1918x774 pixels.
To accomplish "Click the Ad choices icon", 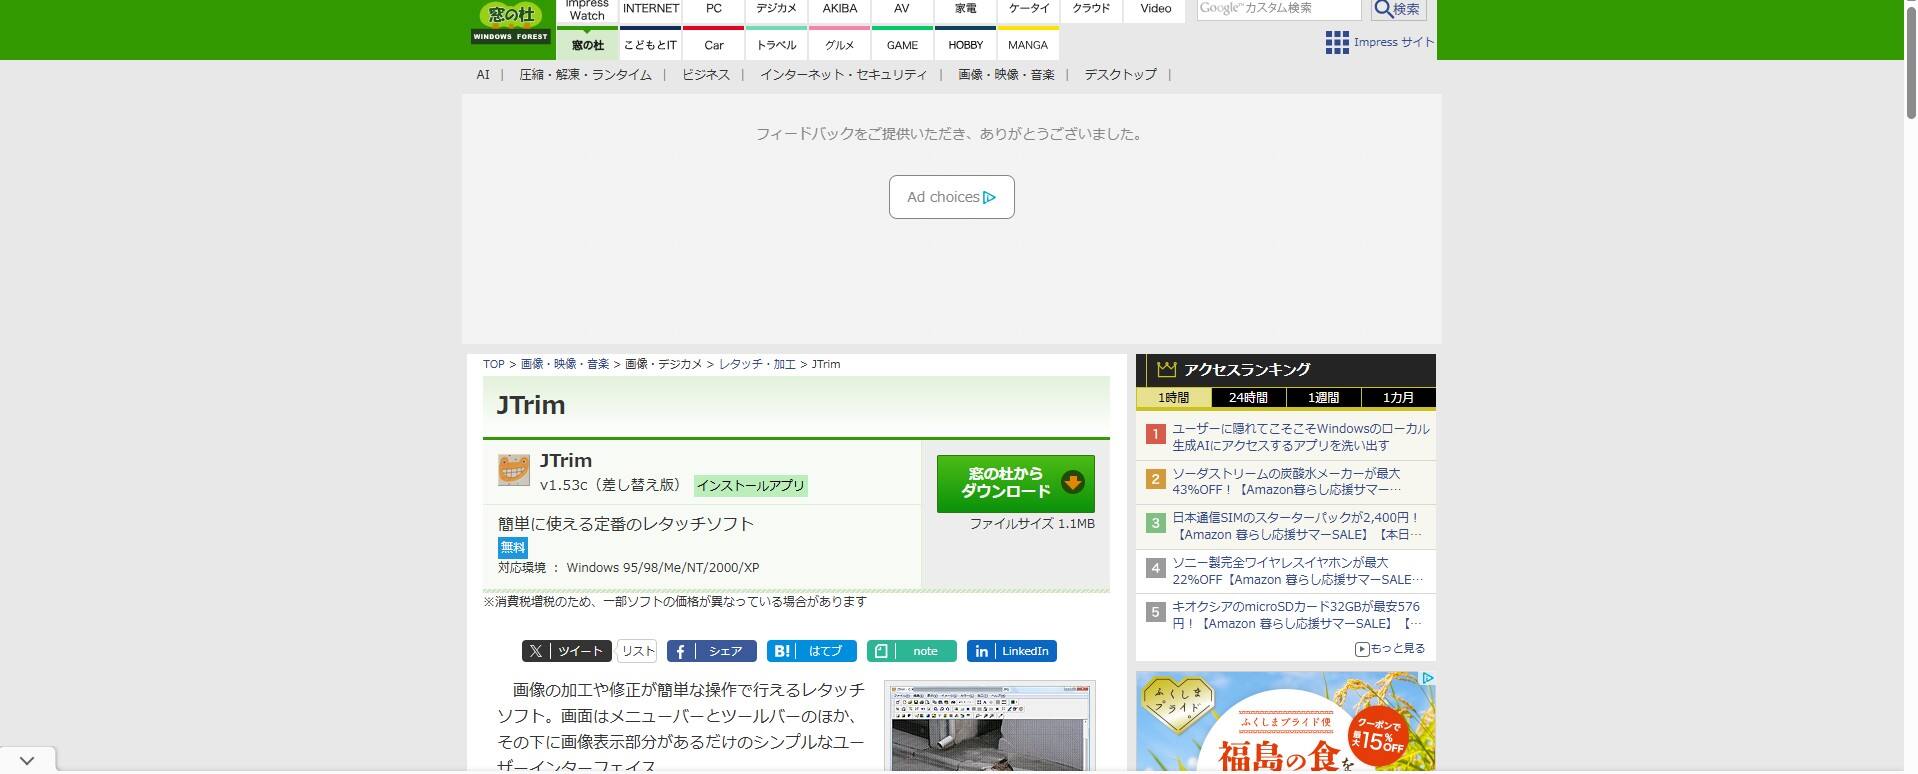I will coord(990,197).
